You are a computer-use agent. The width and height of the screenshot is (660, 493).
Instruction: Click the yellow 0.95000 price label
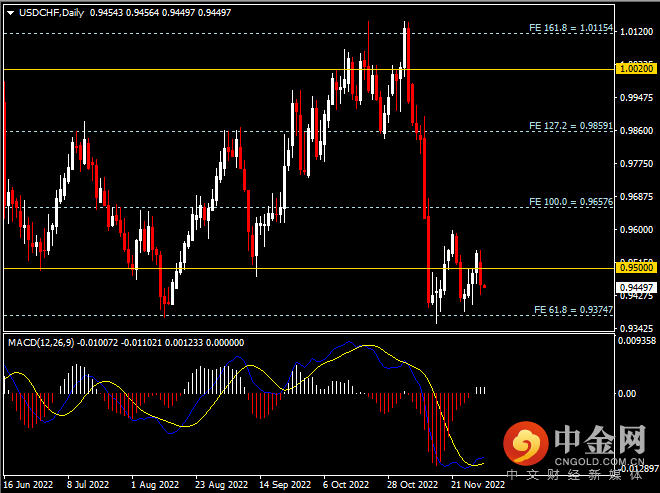click(x=636, y=268)
